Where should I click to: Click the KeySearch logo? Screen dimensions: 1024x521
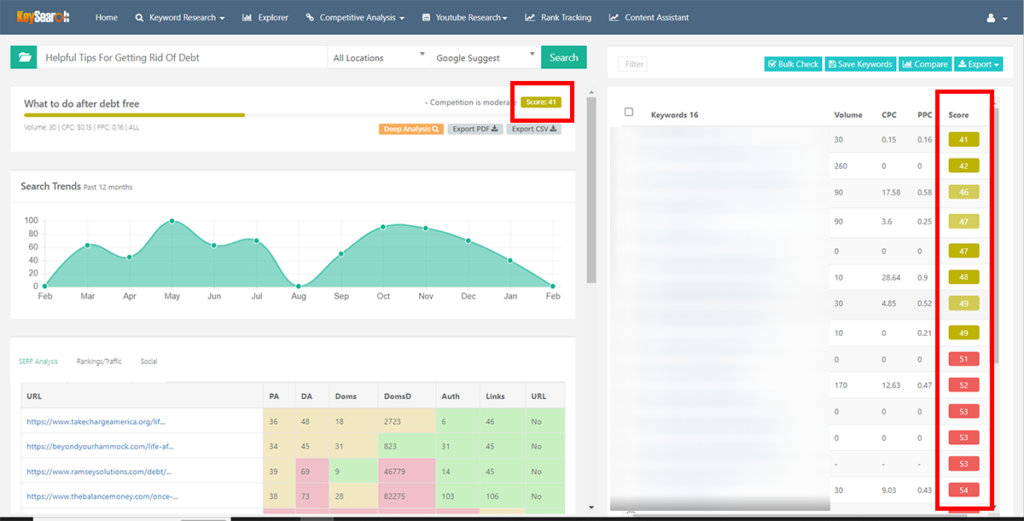tap(43, 17)
